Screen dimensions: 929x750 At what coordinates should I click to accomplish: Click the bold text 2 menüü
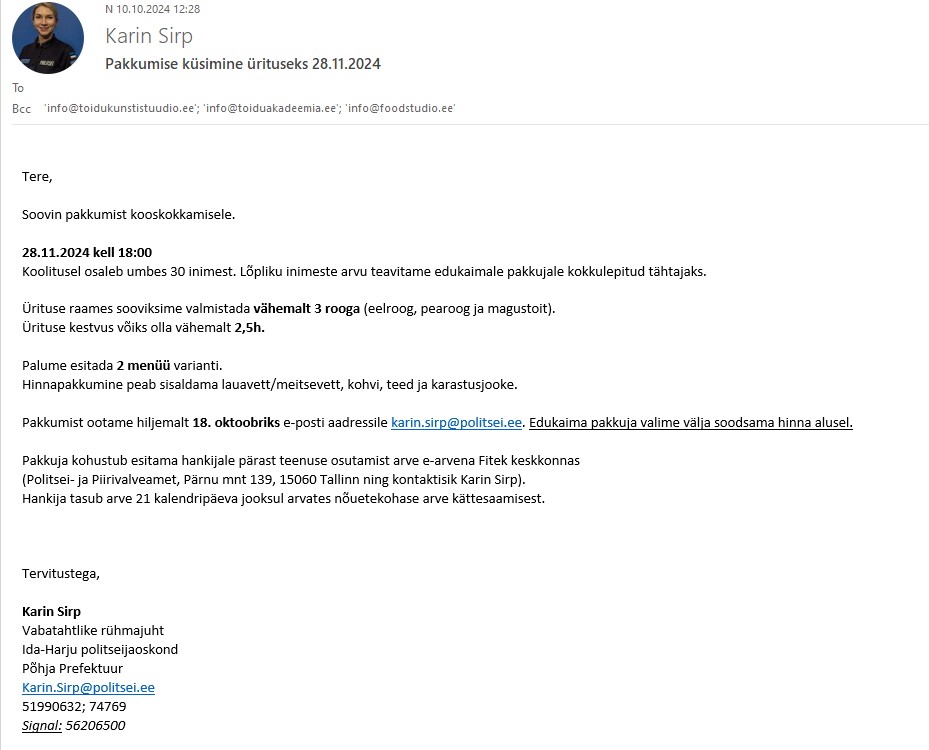[x=143, y=366]
